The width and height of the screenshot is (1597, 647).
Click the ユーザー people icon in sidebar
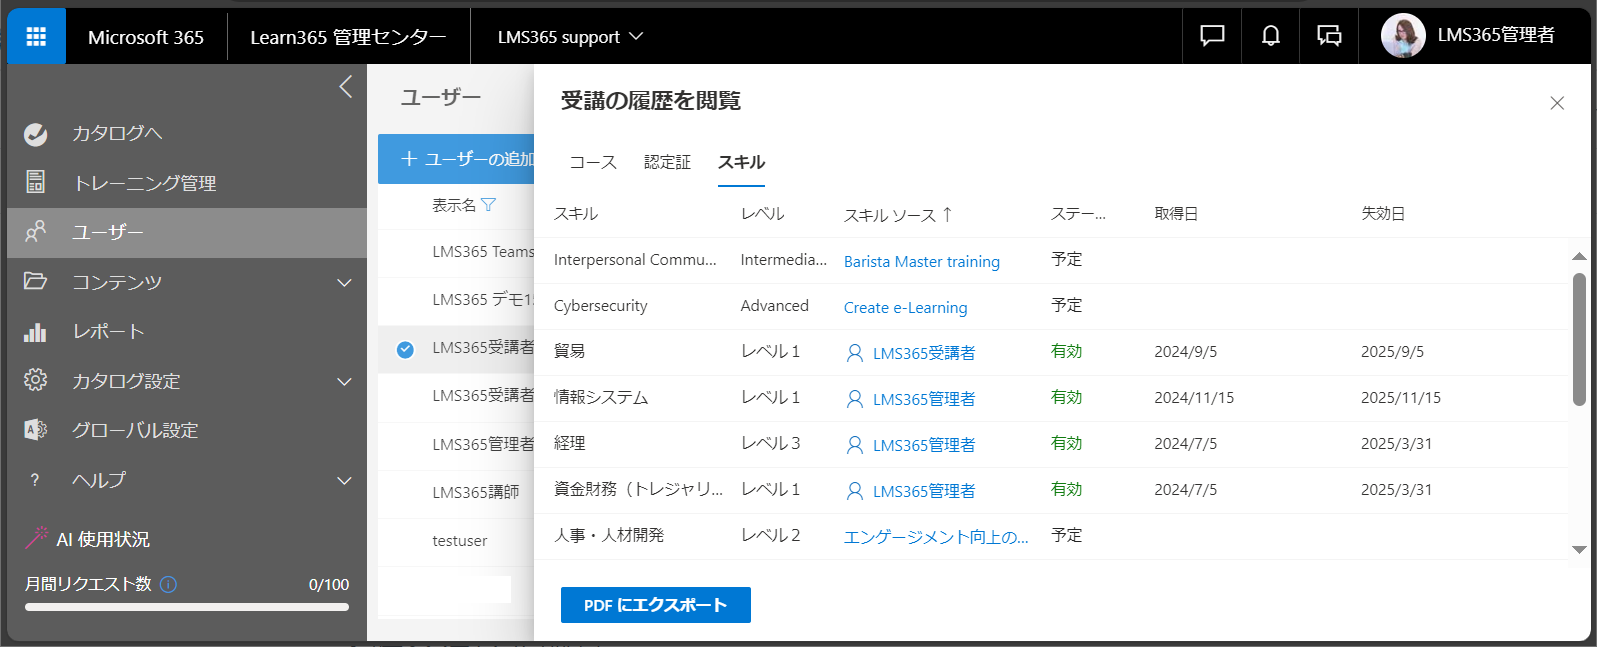[36, 232]
